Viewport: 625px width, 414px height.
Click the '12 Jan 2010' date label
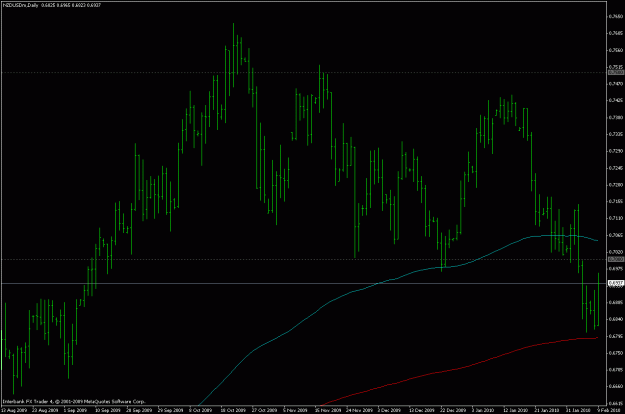coord(515,410)
